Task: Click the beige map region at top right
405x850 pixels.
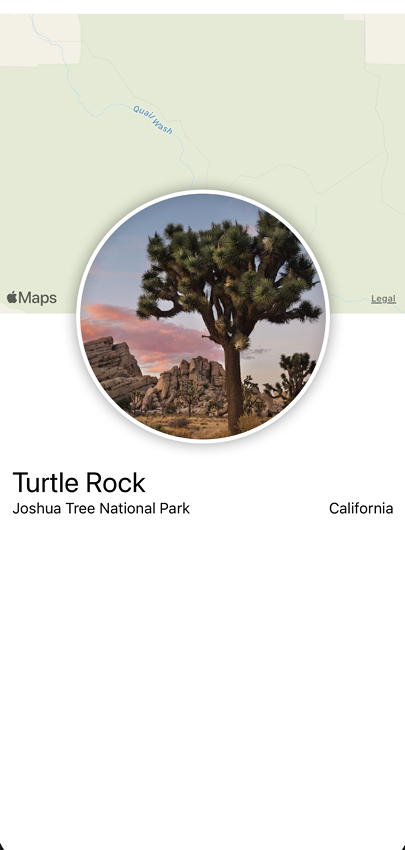Action: (x=385, y=39)
